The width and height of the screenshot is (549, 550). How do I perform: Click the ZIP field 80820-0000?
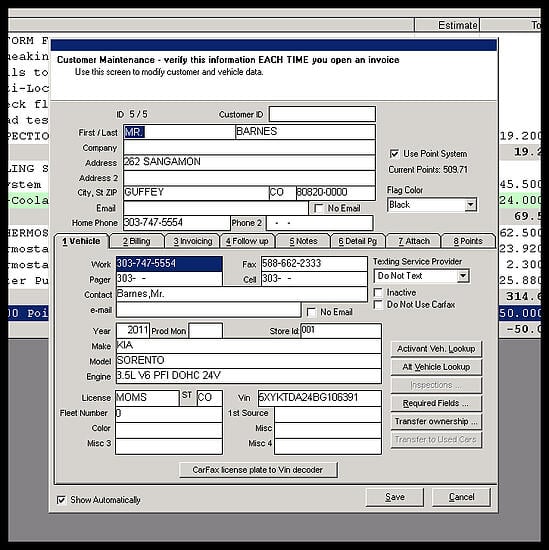click(336, 193)
